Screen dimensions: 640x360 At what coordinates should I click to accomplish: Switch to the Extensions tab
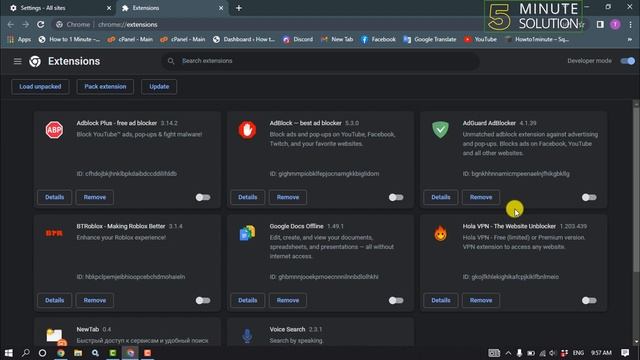(x=172, y=8)
